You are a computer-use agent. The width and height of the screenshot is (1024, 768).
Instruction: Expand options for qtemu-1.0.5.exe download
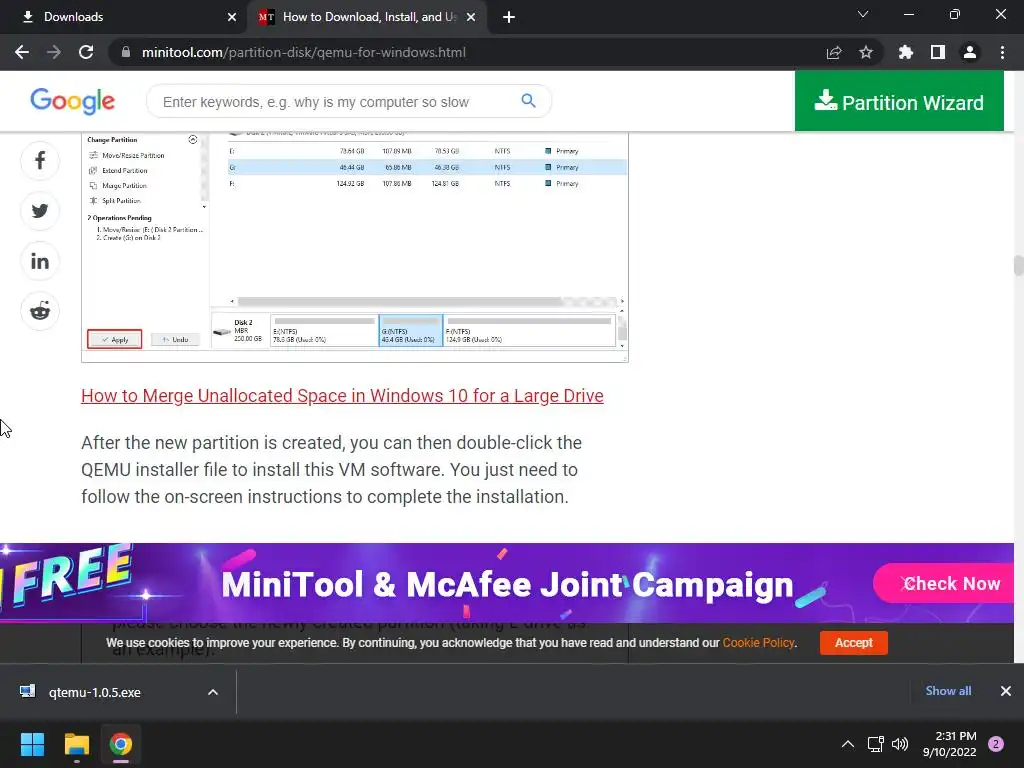213,692
